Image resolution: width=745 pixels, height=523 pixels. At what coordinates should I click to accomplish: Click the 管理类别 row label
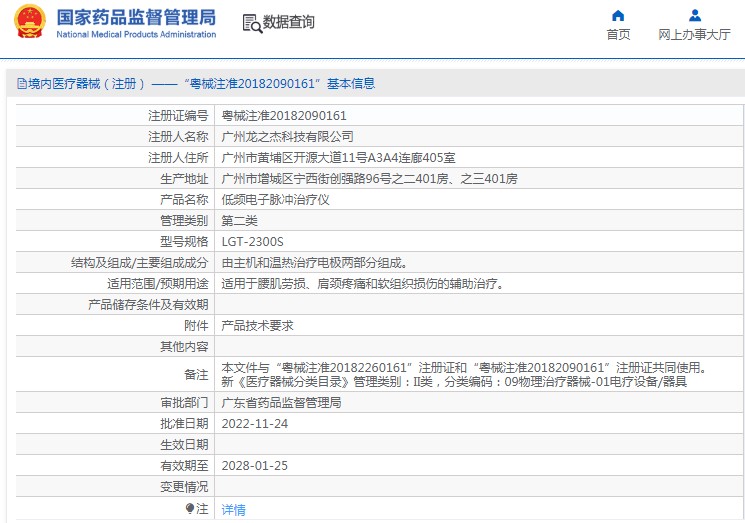click(184, 220)
